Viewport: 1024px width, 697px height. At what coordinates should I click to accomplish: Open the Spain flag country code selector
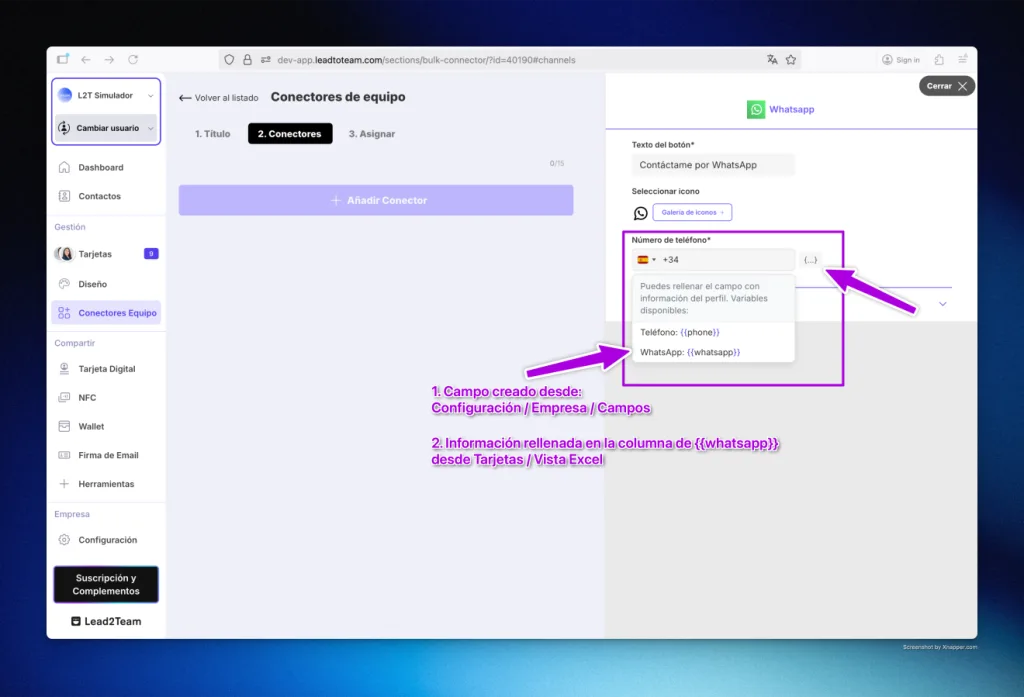pyautogui.click(x=647, y=259)
